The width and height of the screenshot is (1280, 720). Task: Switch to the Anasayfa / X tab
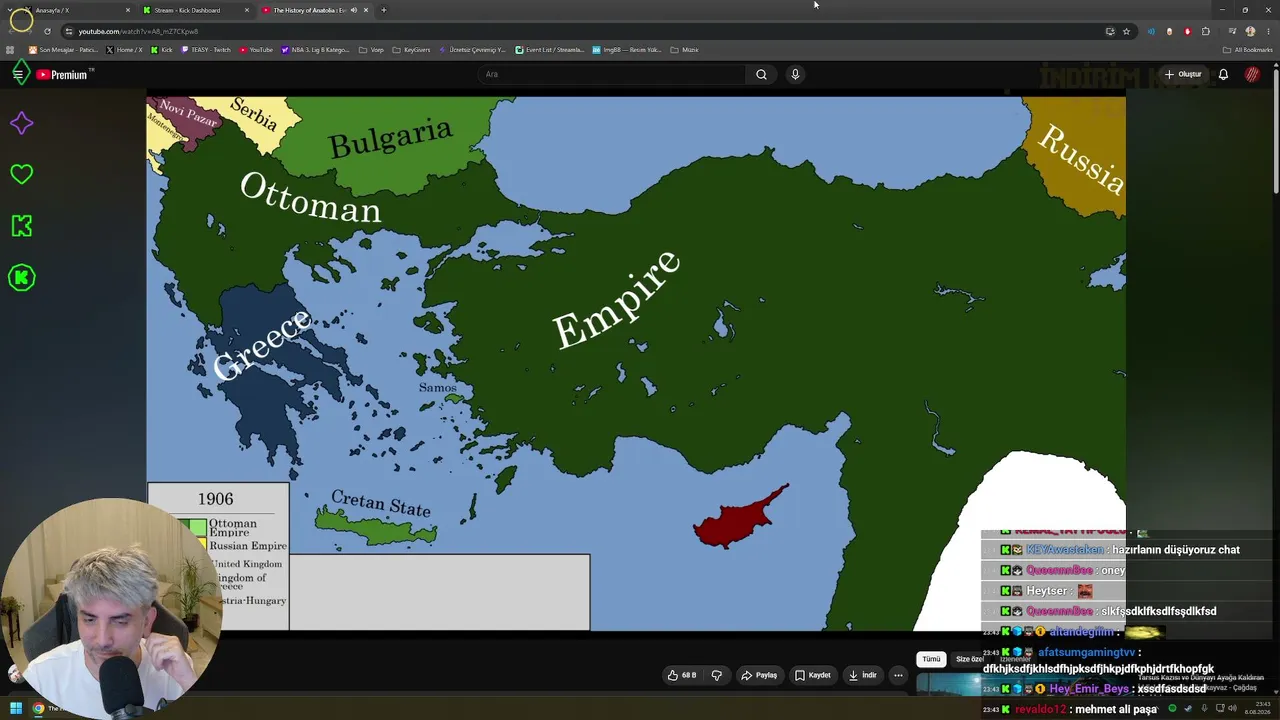(78, 10)
